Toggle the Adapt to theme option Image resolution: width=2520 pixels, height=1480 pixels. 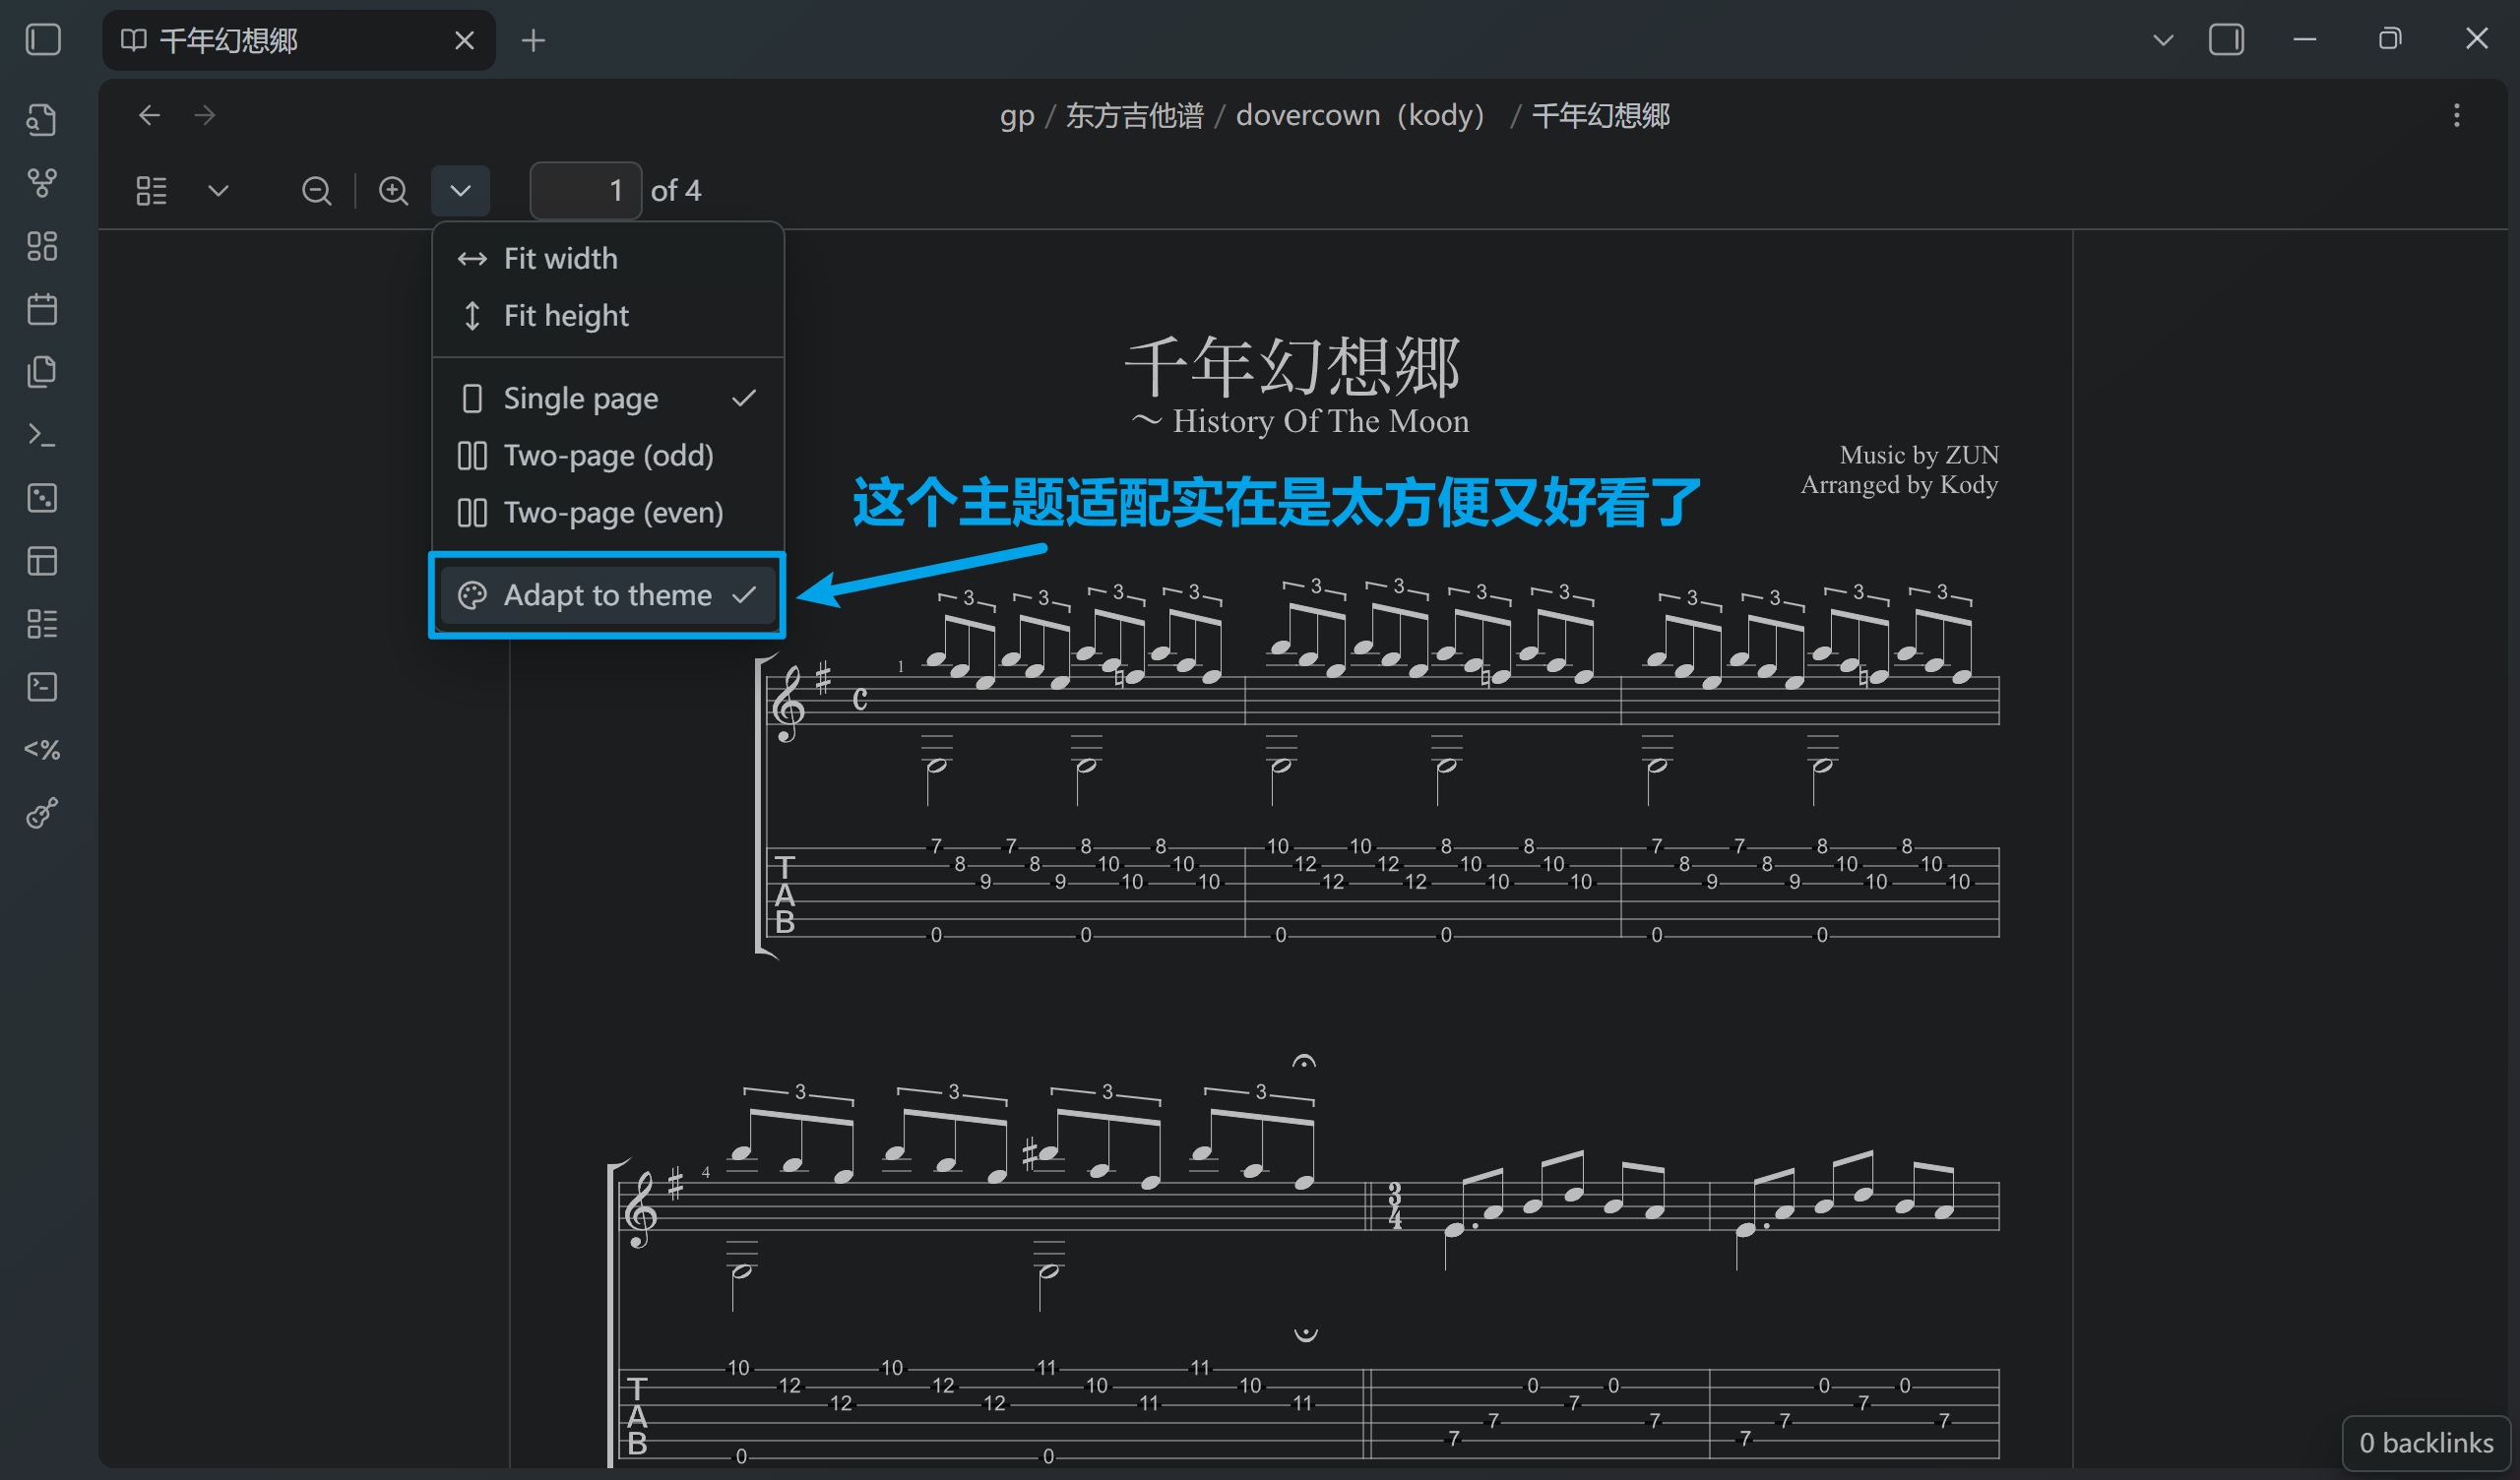click(x=607, y=595)
